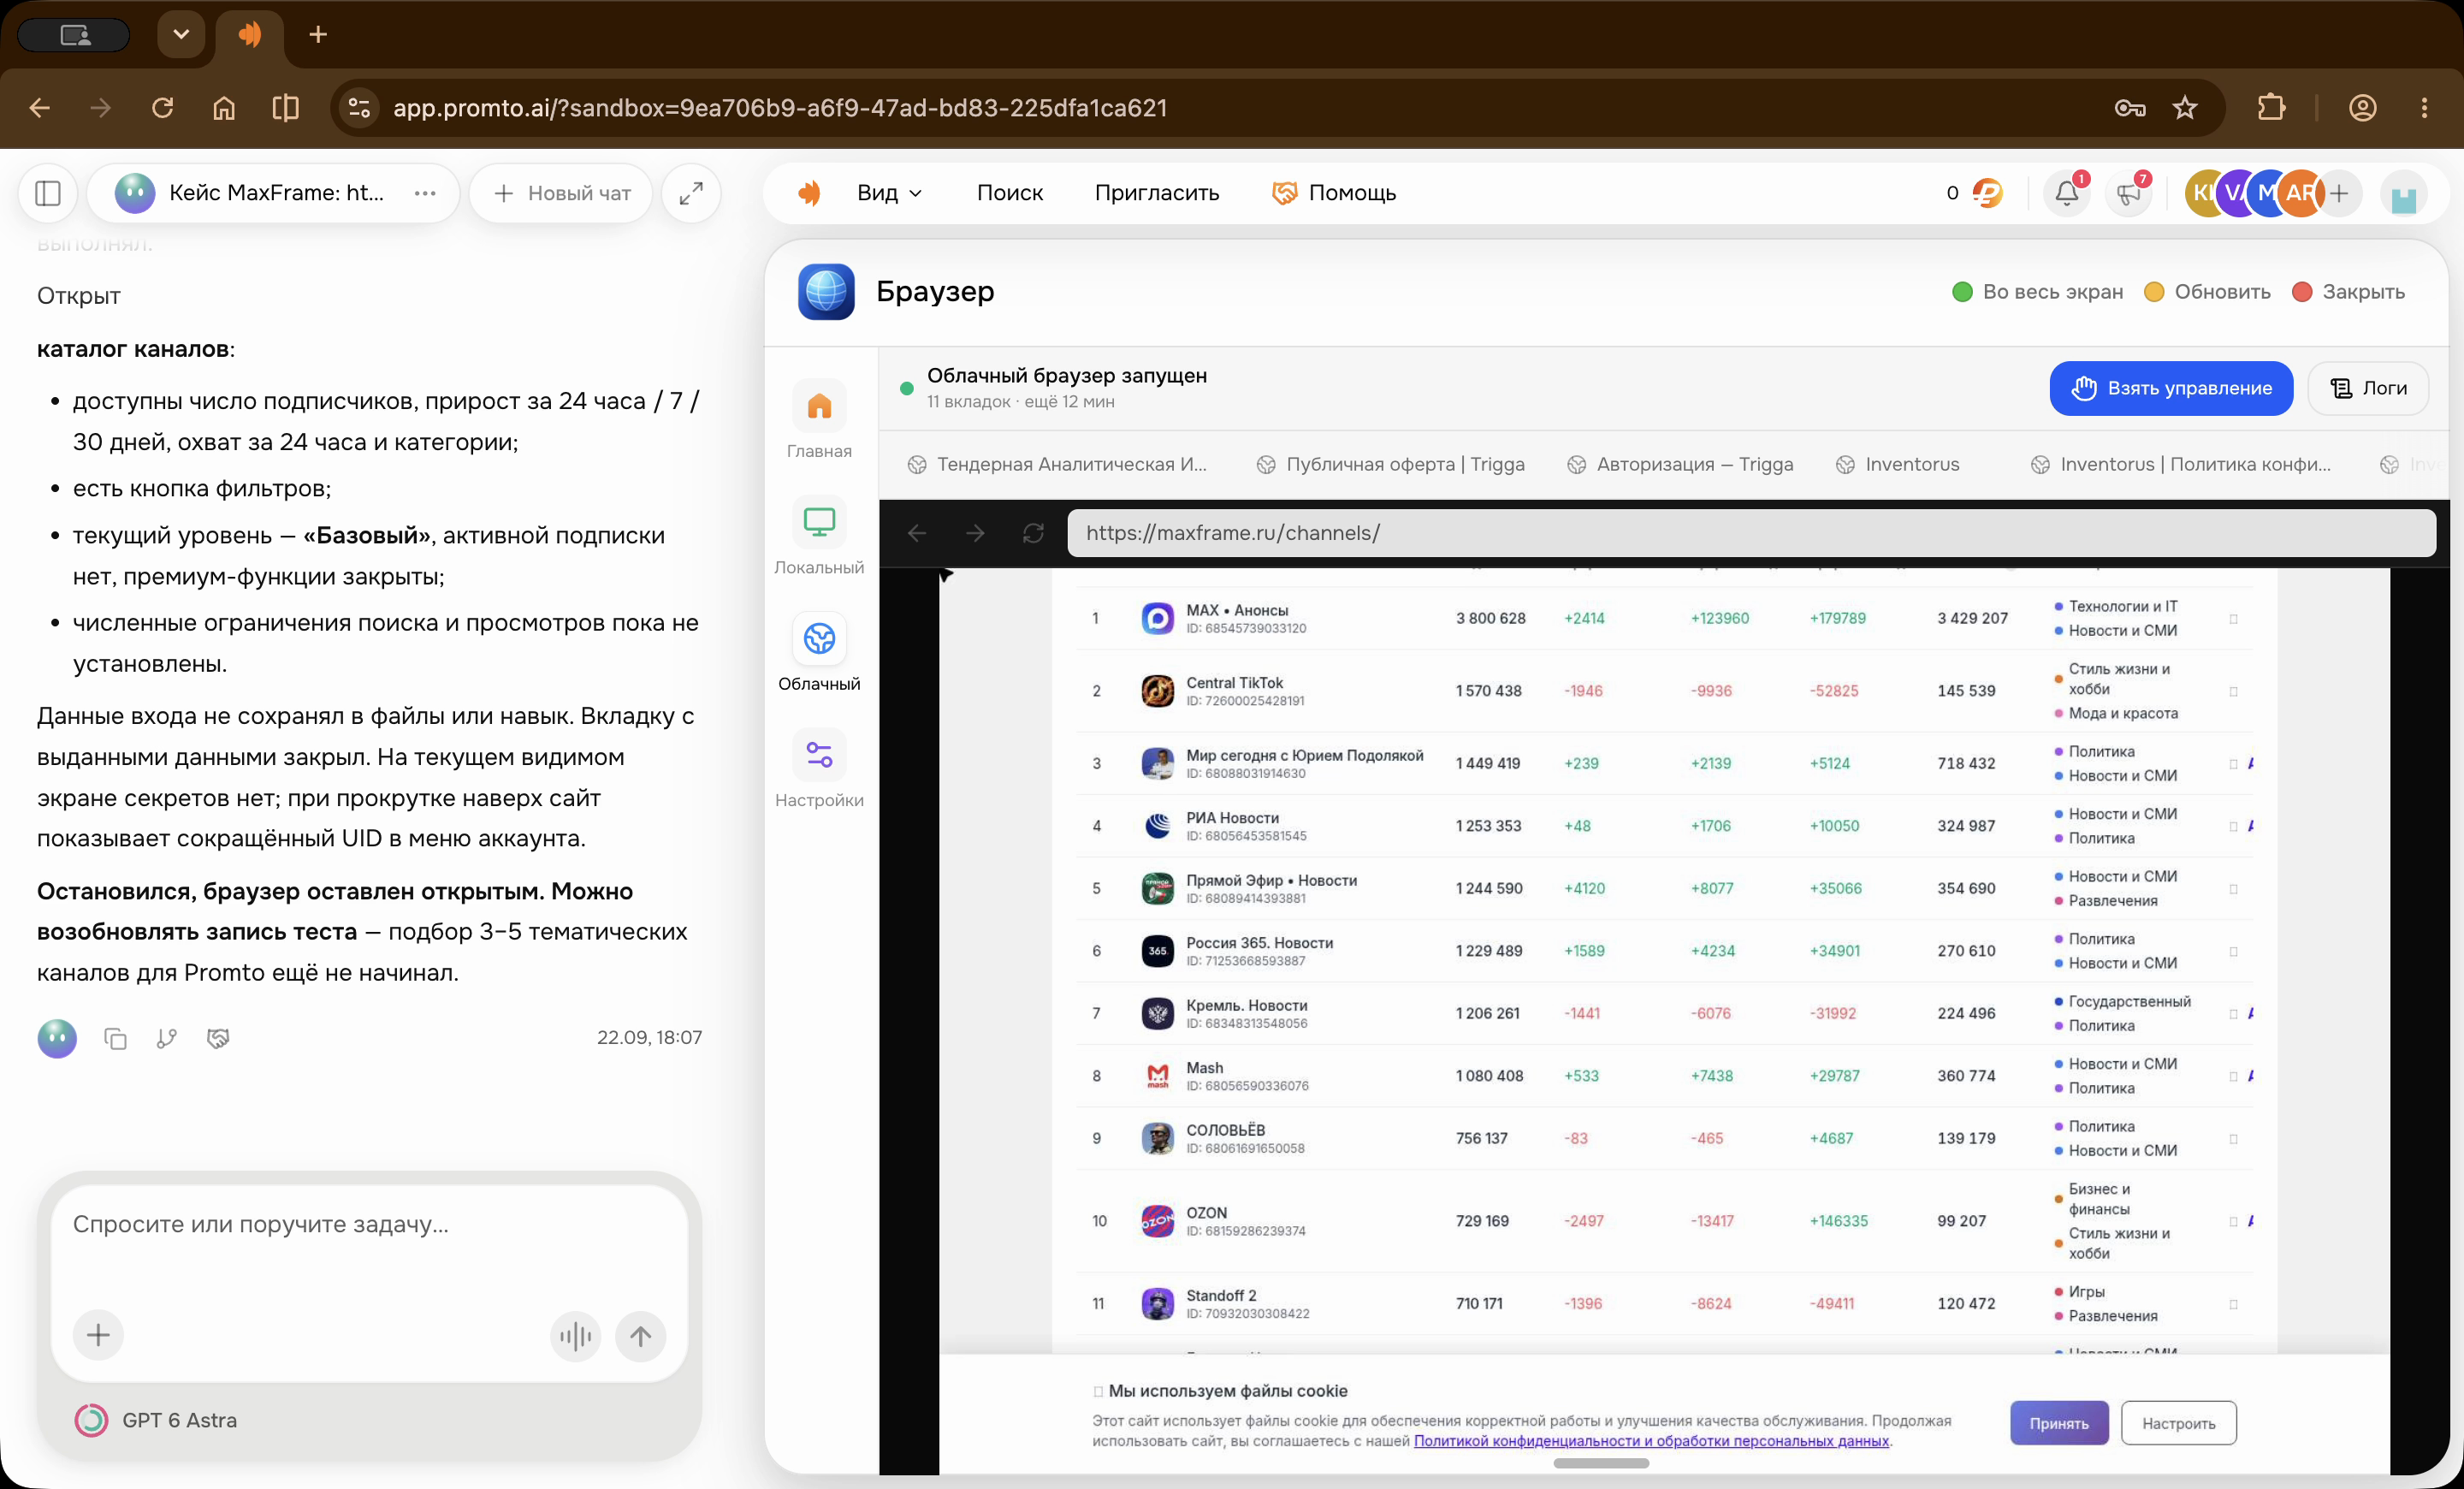
Task: Click the Взять управление button
Action: (x=2171, y=388)
